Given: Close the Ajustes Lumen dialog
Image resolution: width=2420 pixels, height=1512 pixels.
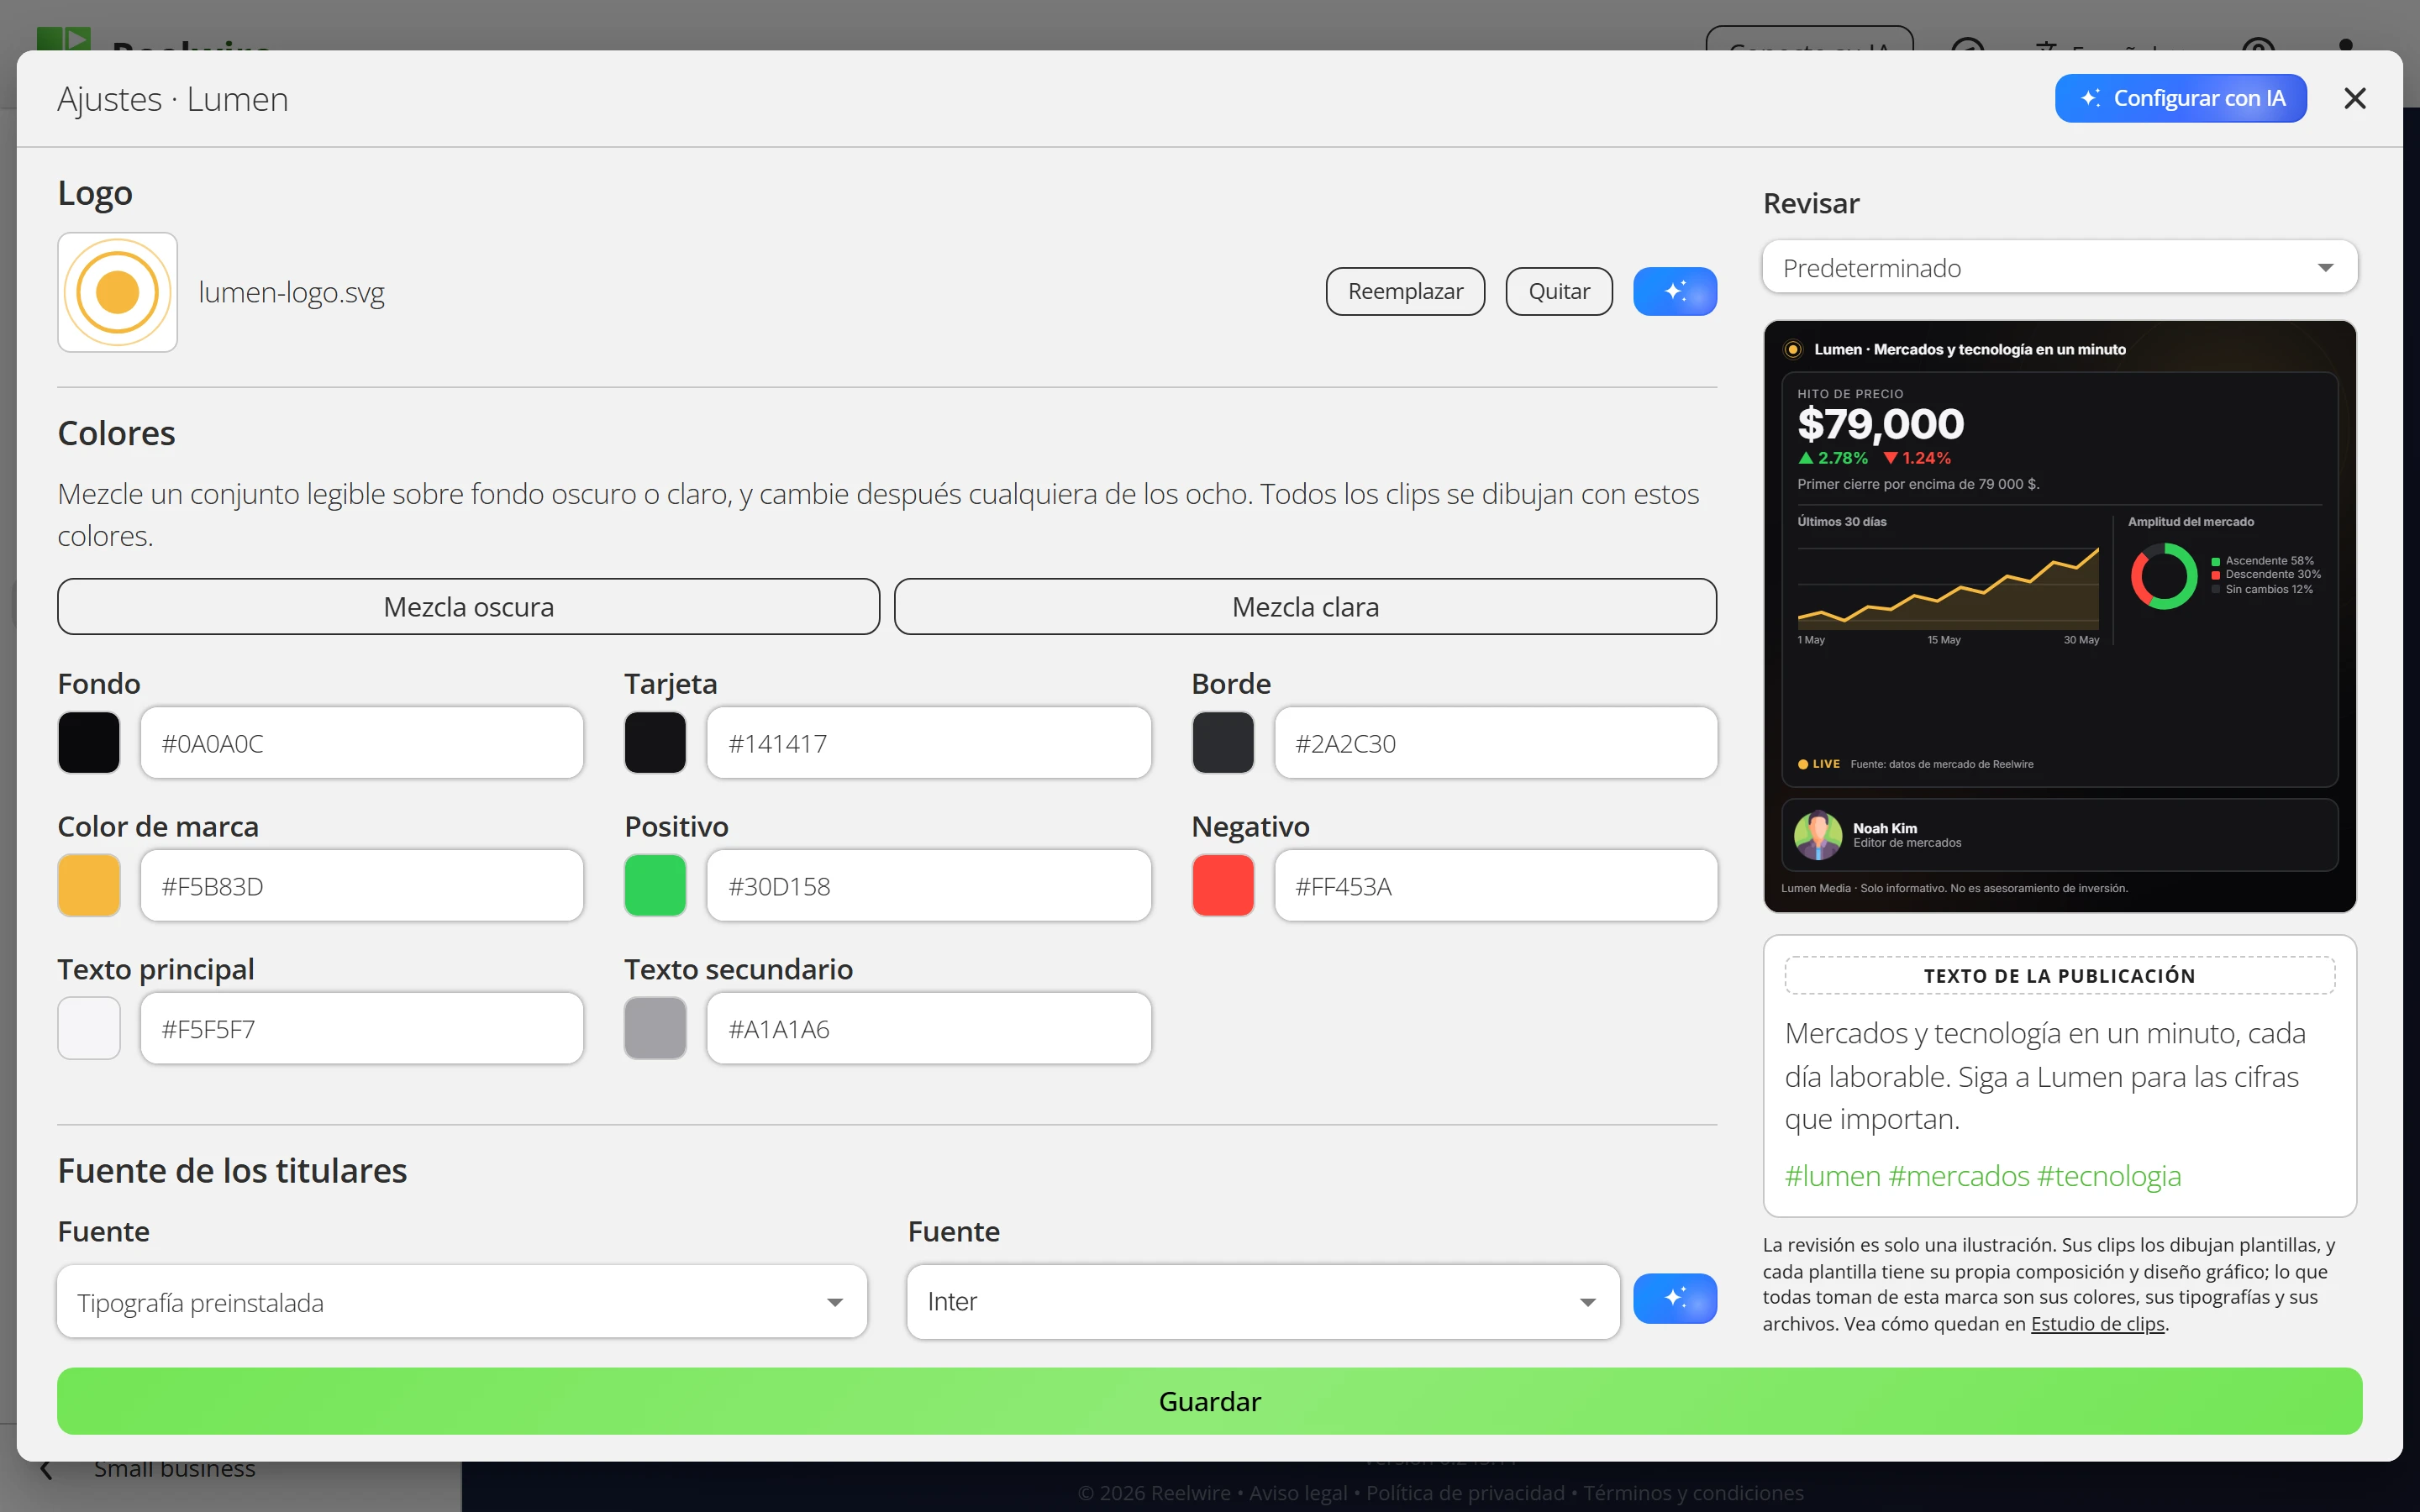Looking at the screenshot, I should (2354, 98).
